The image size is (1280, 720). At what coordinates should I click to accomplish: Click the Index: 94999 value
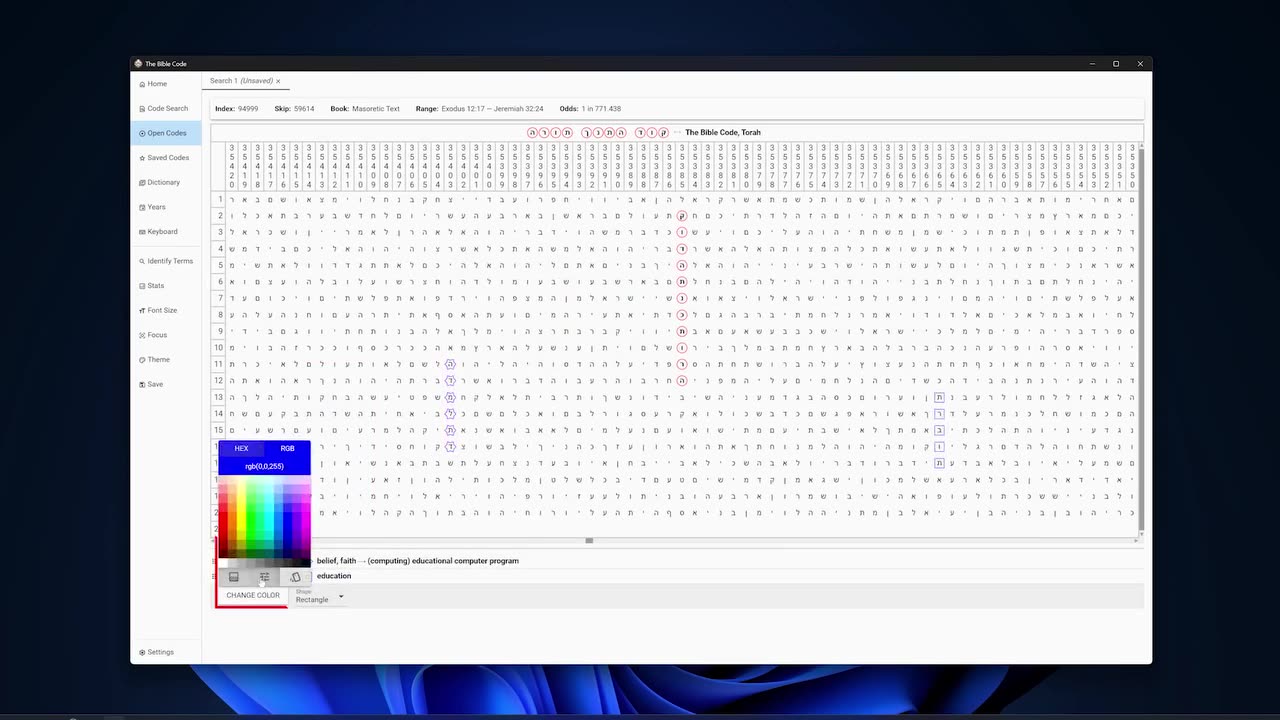coord(237,108)
